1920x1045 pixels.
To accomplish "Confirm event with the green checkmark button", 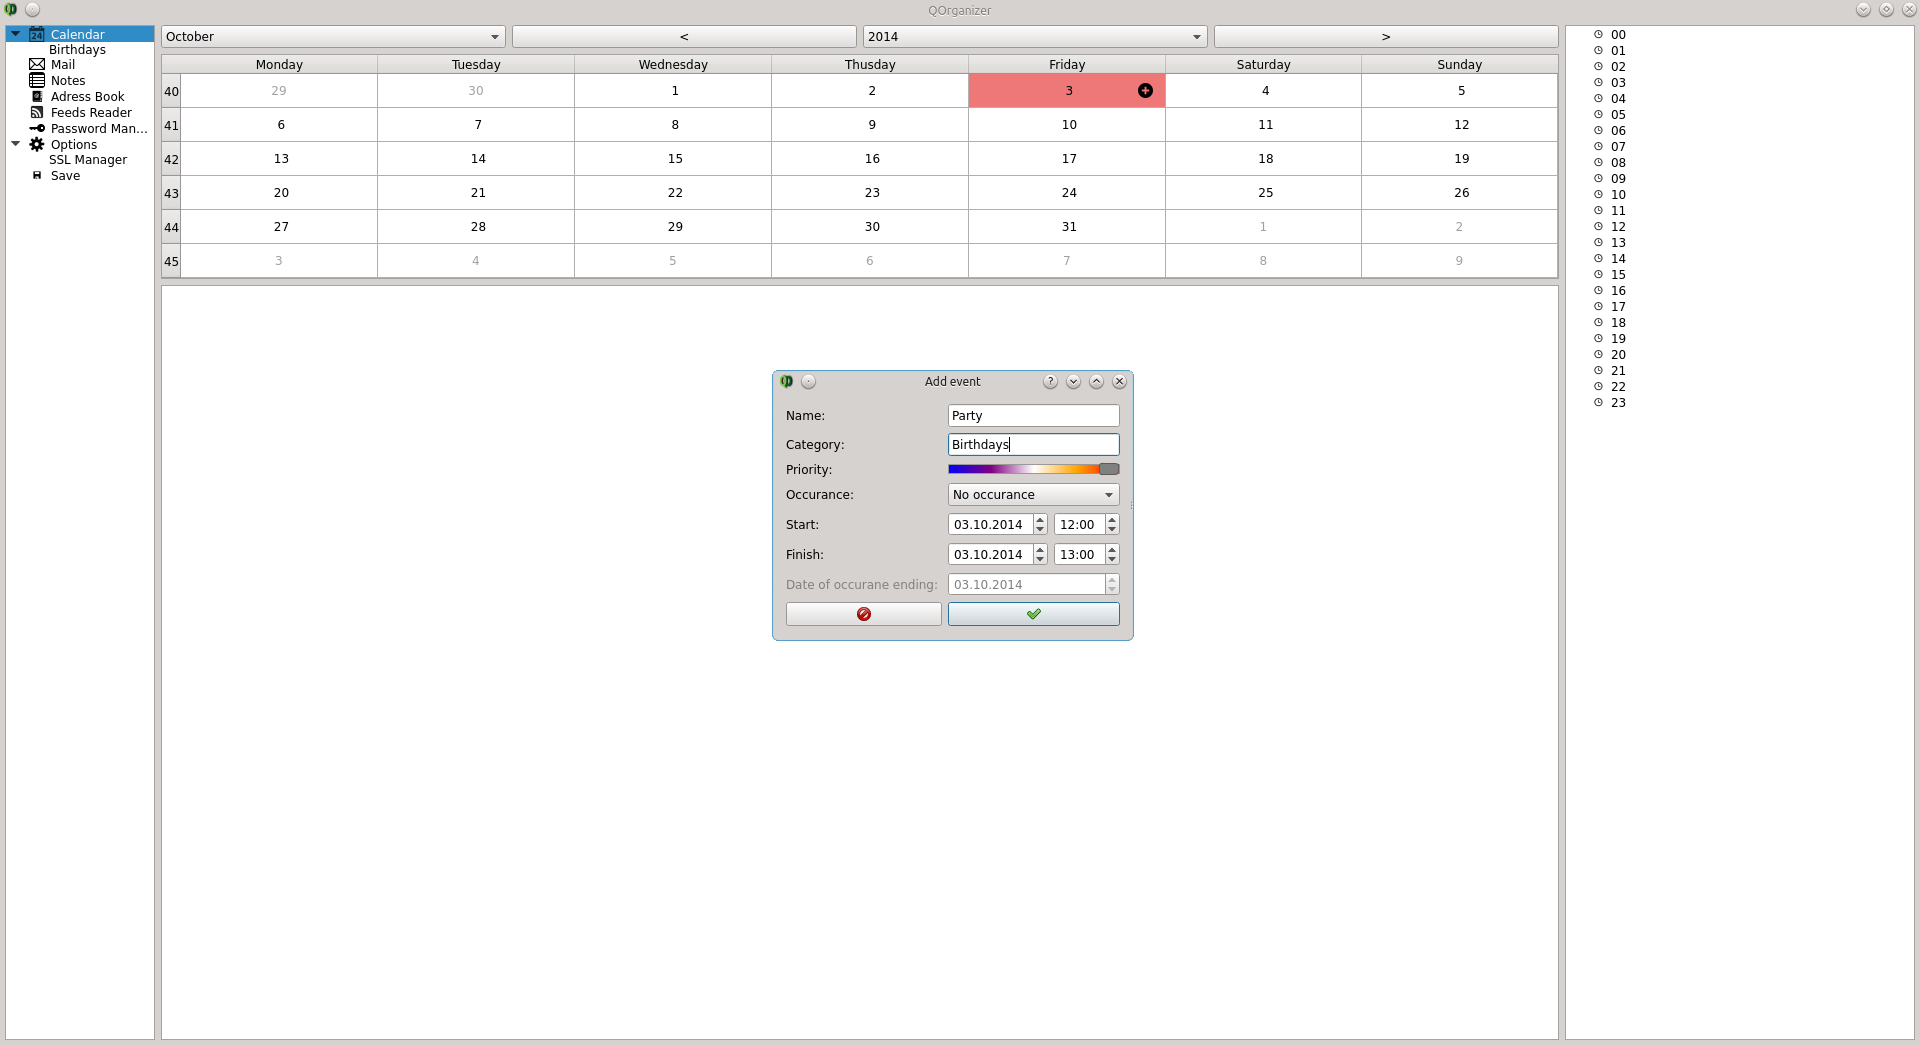I will tap(1034, 614).
